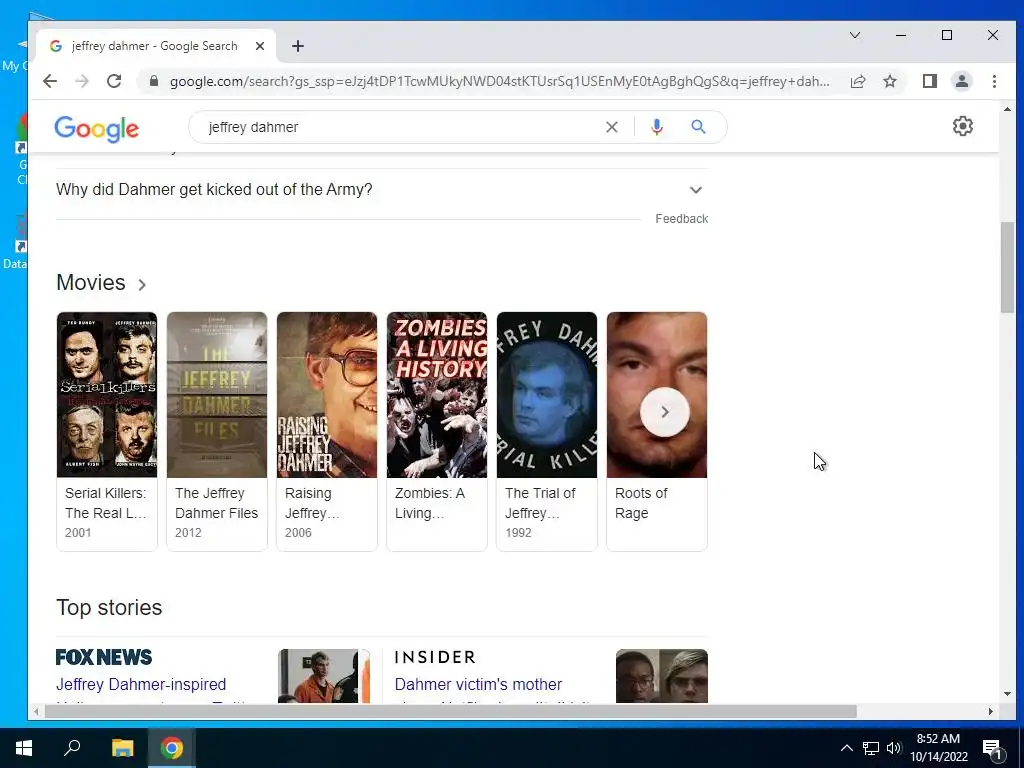Select the Roots of Rage title
Image resolution: width=1024 pixels, height=768 pixels.
[x=641, y=503]
